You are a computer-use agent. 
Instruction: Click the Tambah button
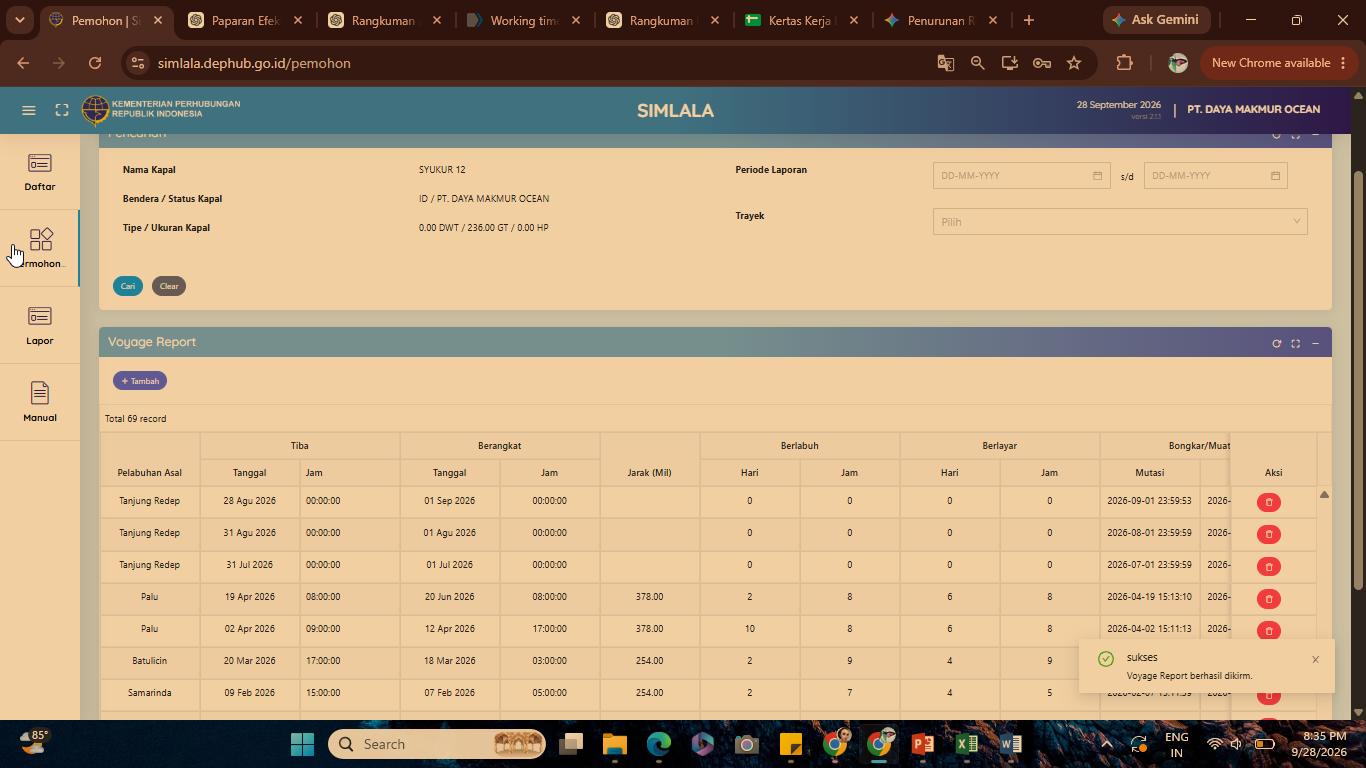[x=140, y=381]
